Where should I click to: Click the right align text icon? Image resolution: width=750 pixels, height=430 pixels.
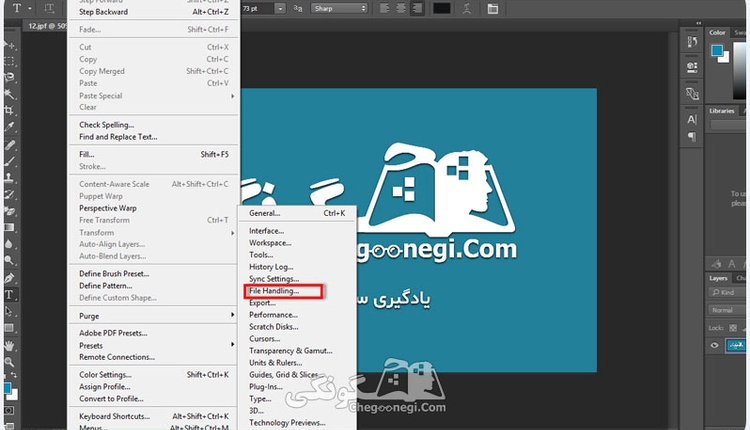[x=417, y=8]
